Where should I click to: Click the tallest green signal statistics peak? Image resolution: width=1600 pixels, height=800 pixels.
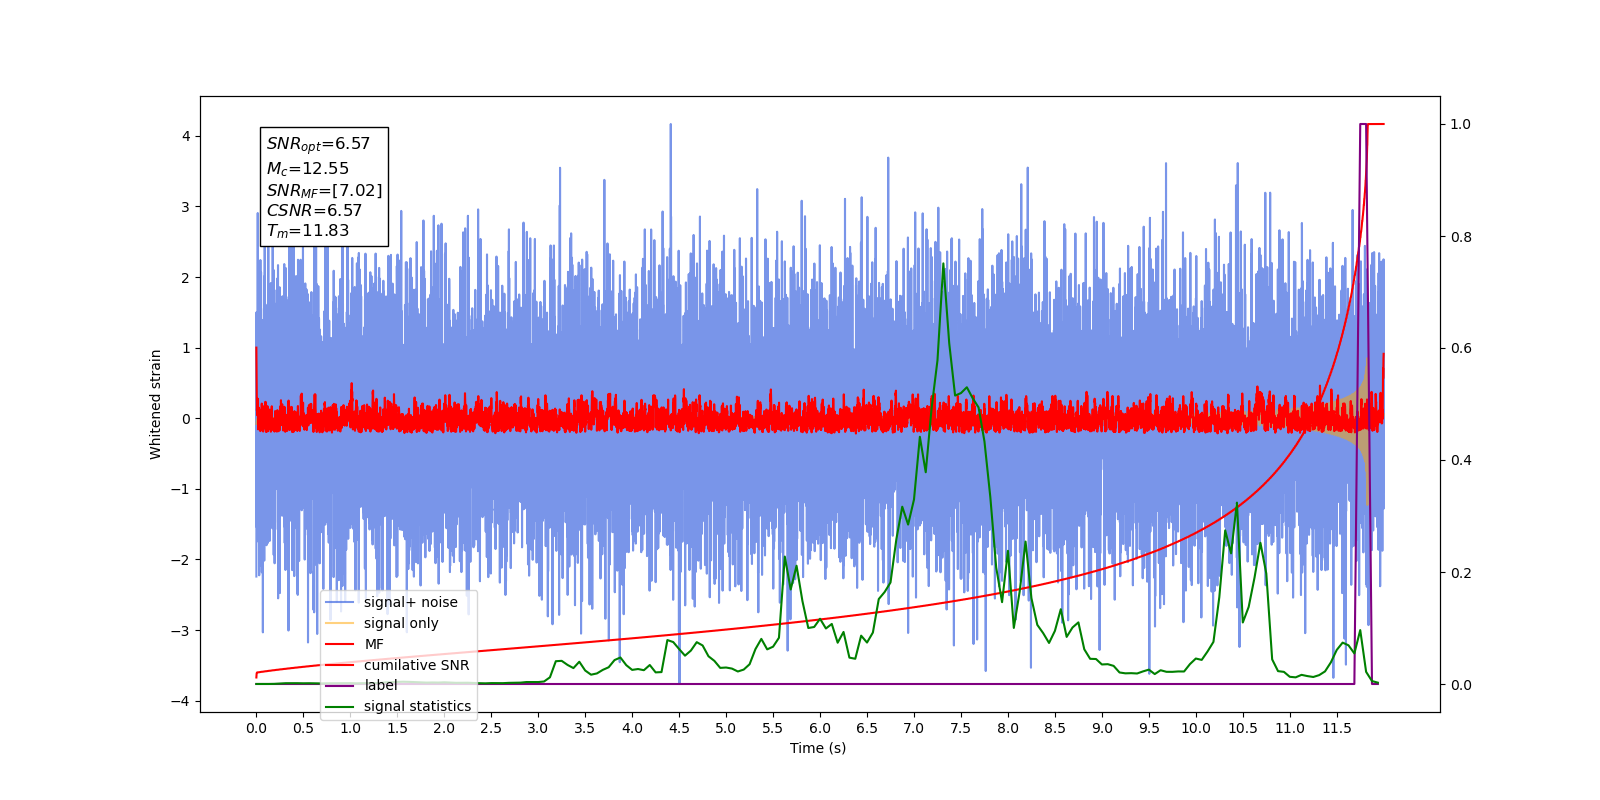click(x=943, y=266)
